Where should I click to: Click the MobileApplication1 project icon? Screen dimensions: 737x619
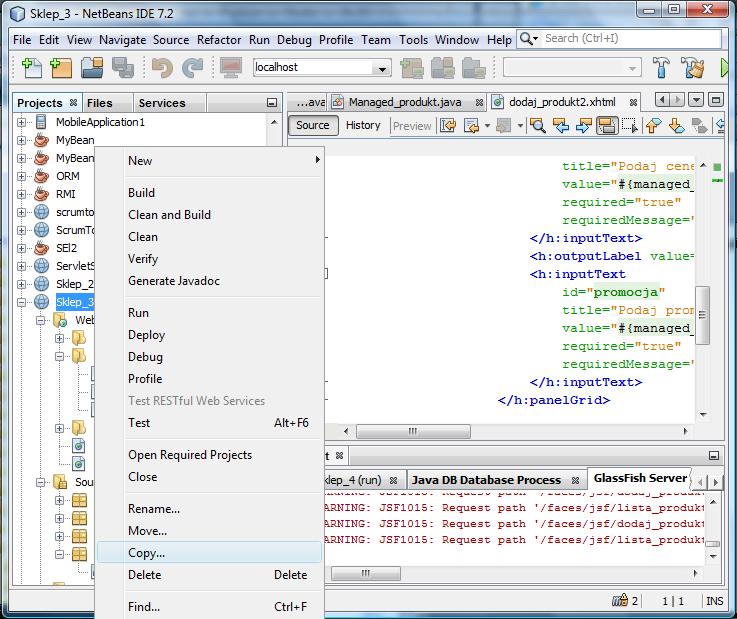[x=41, y=122]
